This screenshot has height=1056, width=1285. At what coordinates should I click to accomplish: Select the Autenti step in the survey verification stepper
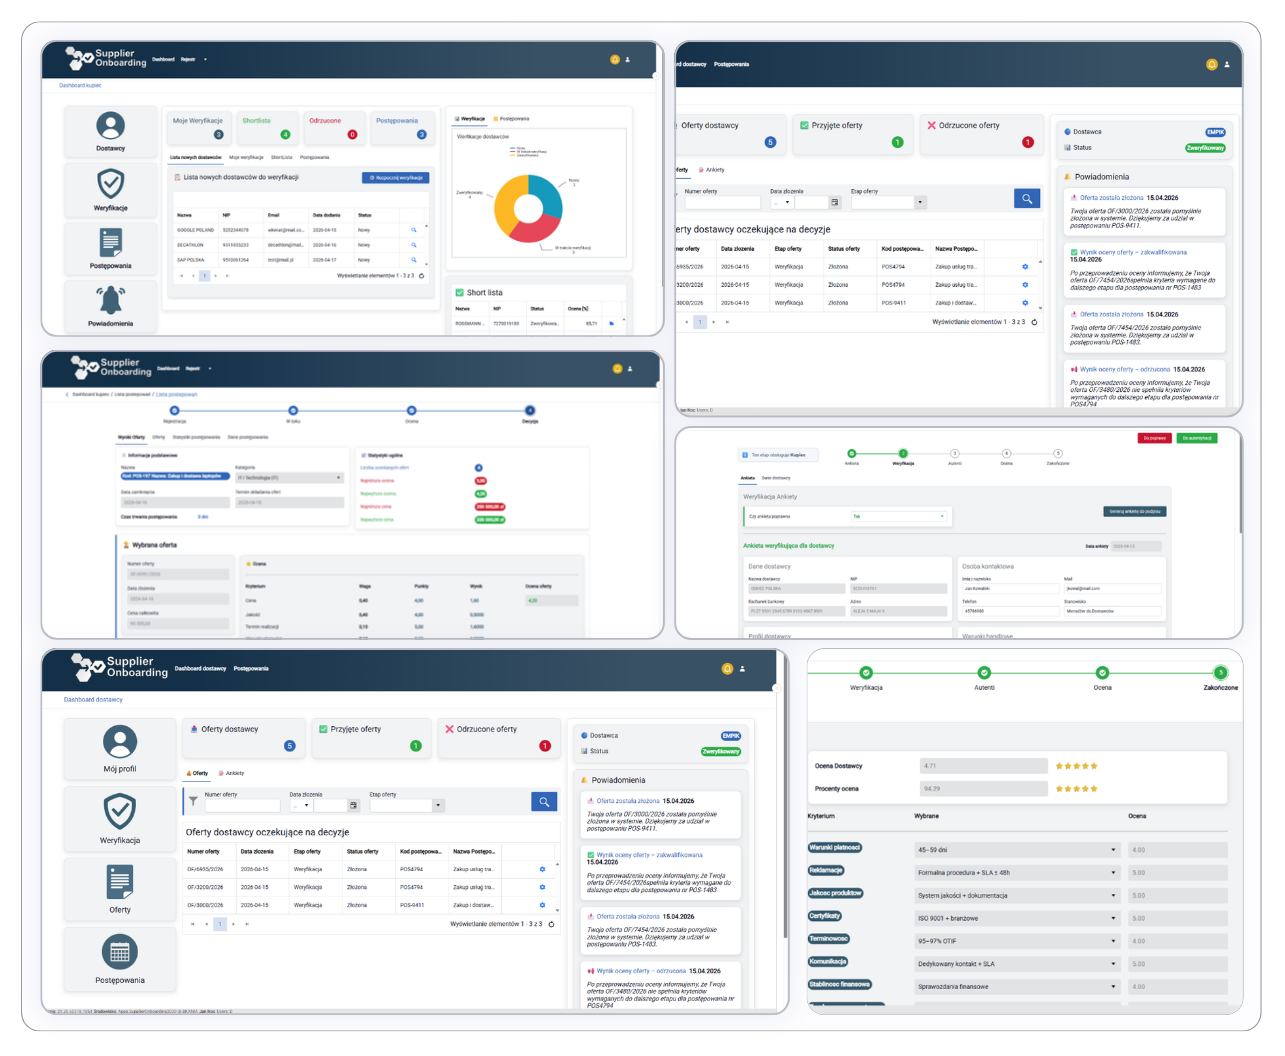(x=955, y=454)
